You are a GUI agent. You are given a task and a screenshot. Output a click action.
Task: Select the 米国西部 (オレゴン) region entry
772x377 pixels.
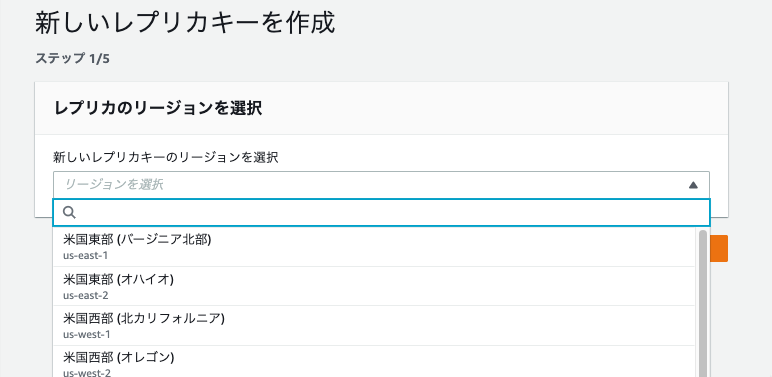tap(374, 362)
